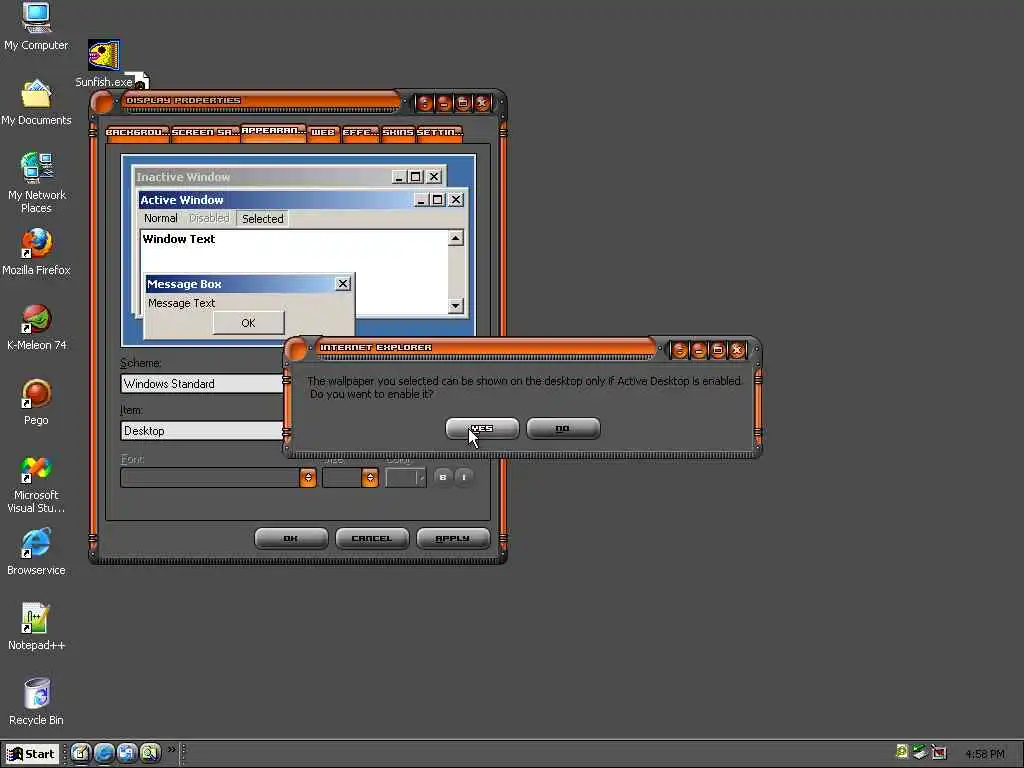Maximize the Internet Explorer dialog
This screenshot has width=1024, height=768.
click(718, 351)
